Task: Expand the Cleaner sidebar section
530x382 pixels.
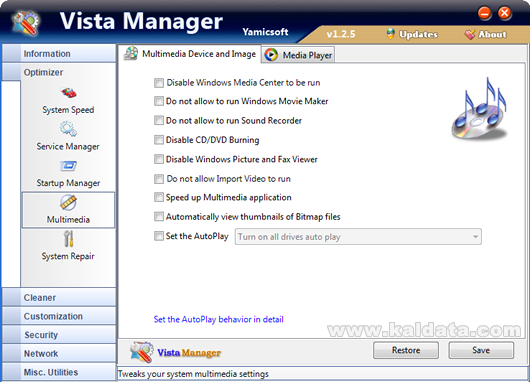Action: [x=59, y=297]
